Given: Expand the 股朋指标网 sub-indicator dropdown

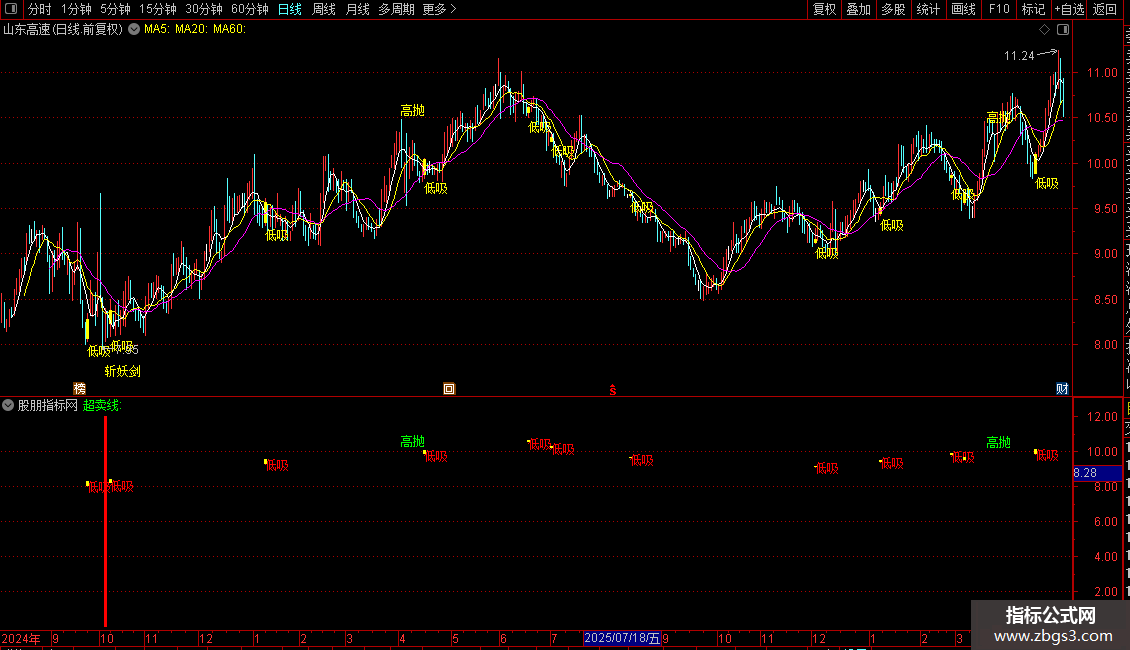Looking at the screenshot, I should tap(8, 406).
